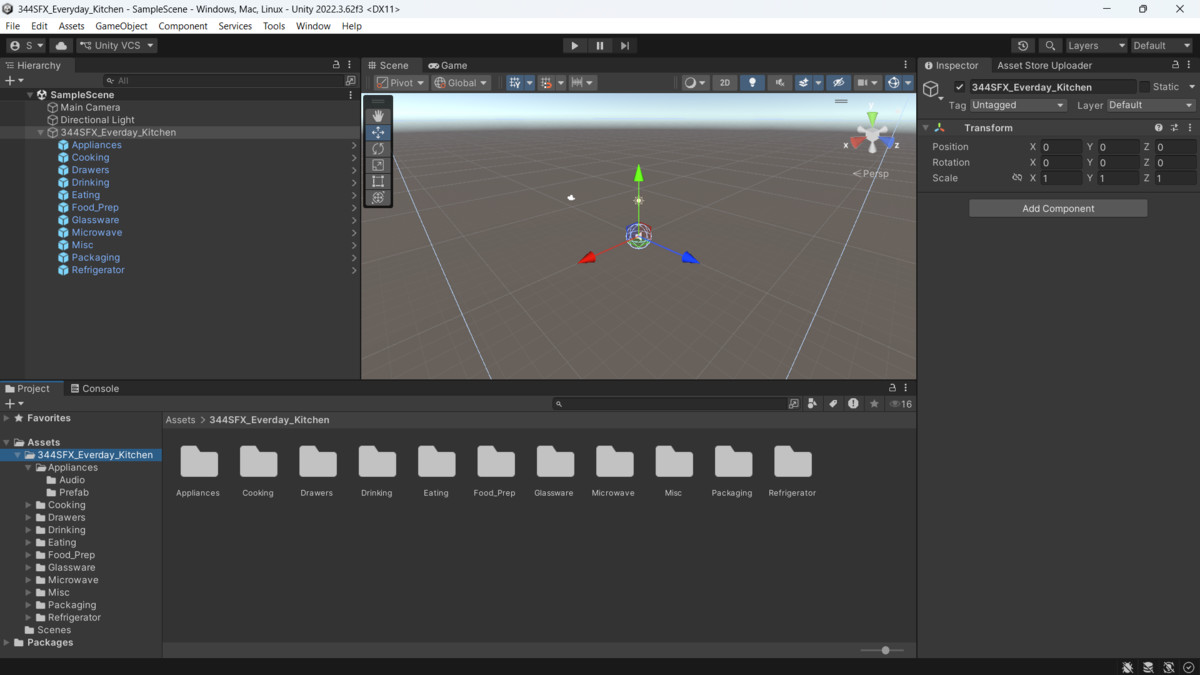The height and width of the screenshot is (675, 1200).
Task: Toggle scene audio mute
Action: click(780, 83)
